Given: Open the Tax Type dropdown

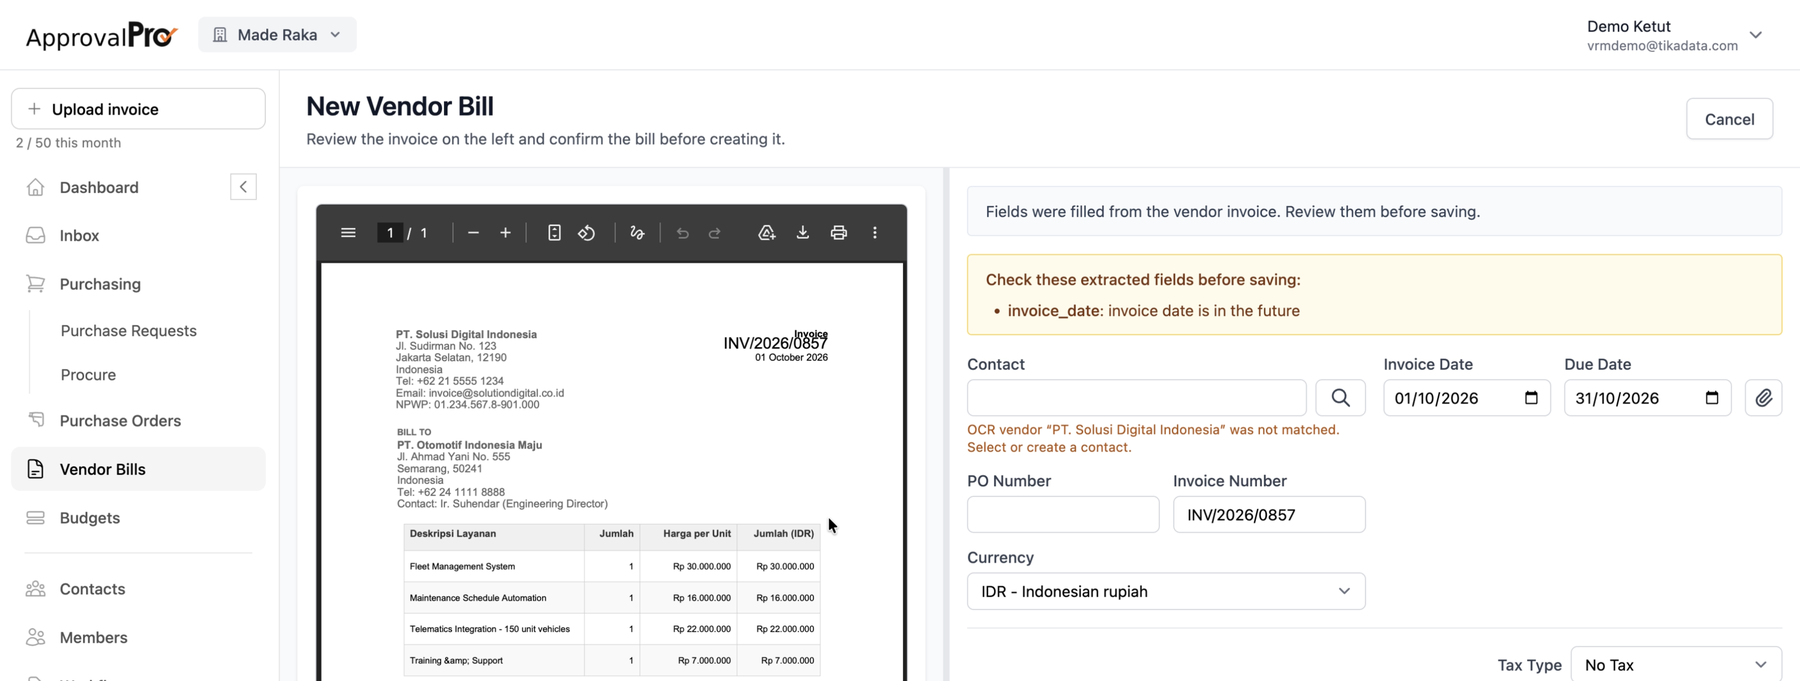Looking at the screenshot, I should [x=1676, y=665].
